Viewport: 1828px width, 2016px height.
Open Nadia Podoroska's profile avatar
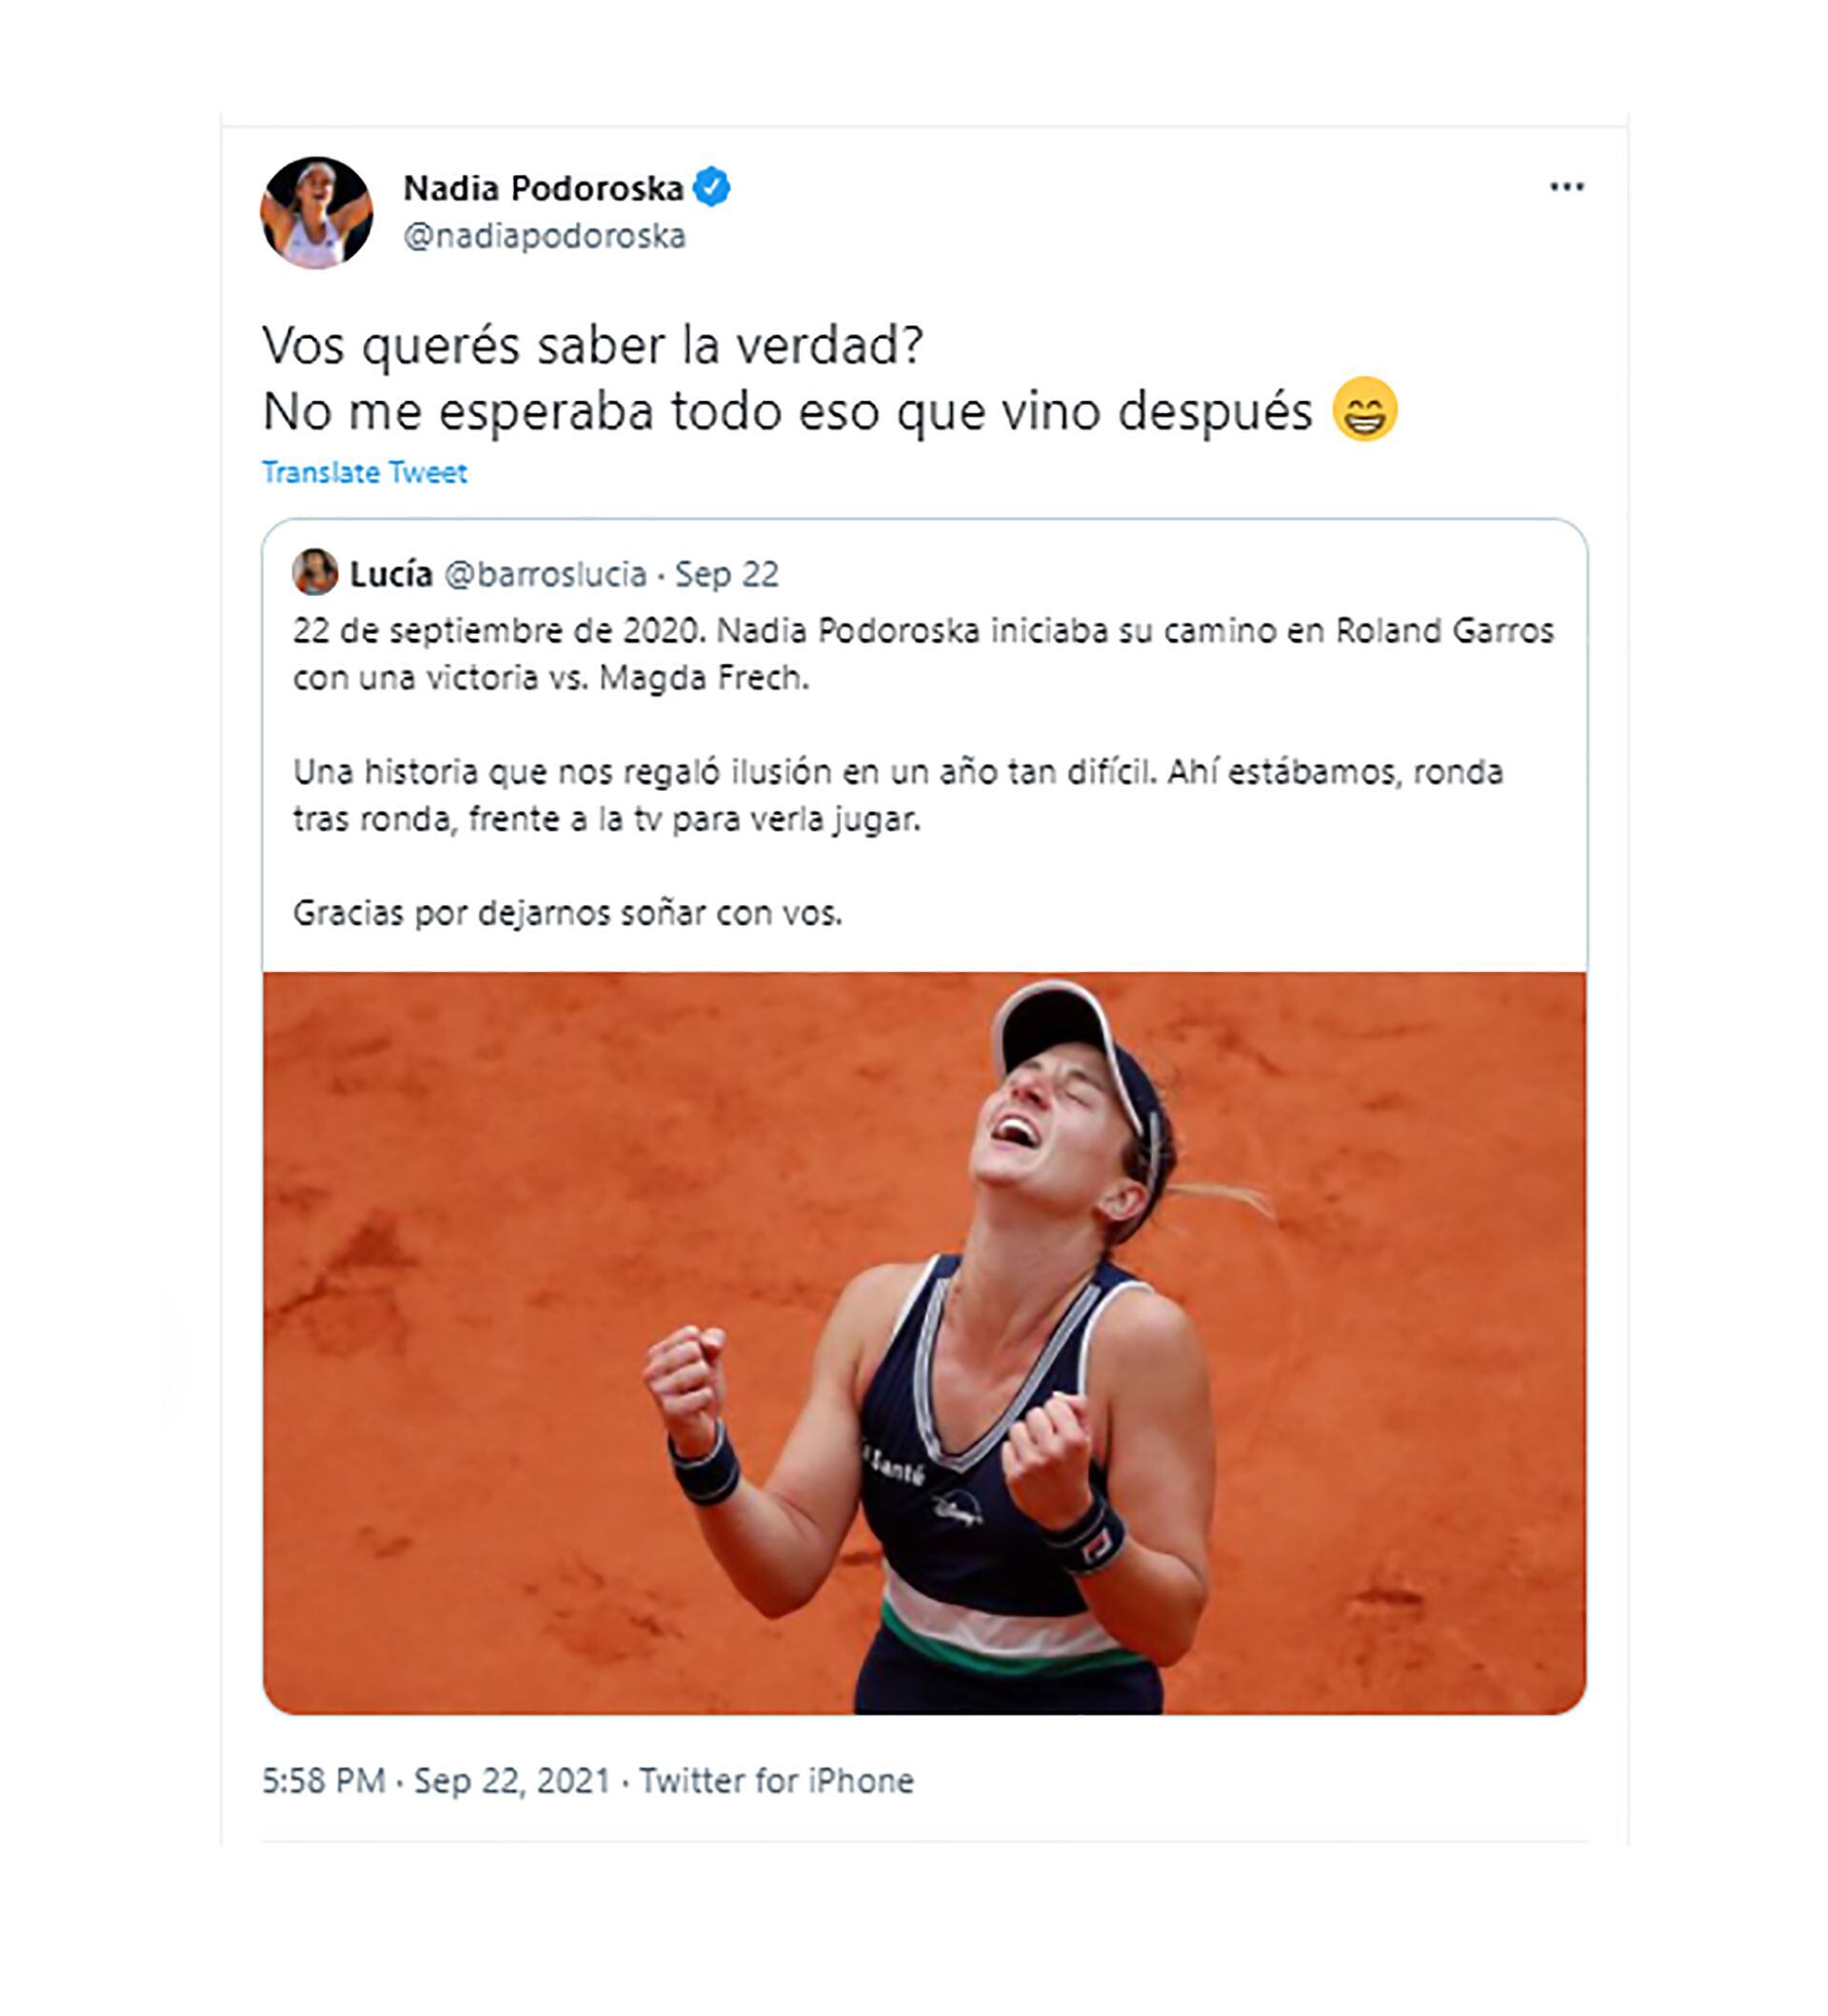(x=317, y=212)
